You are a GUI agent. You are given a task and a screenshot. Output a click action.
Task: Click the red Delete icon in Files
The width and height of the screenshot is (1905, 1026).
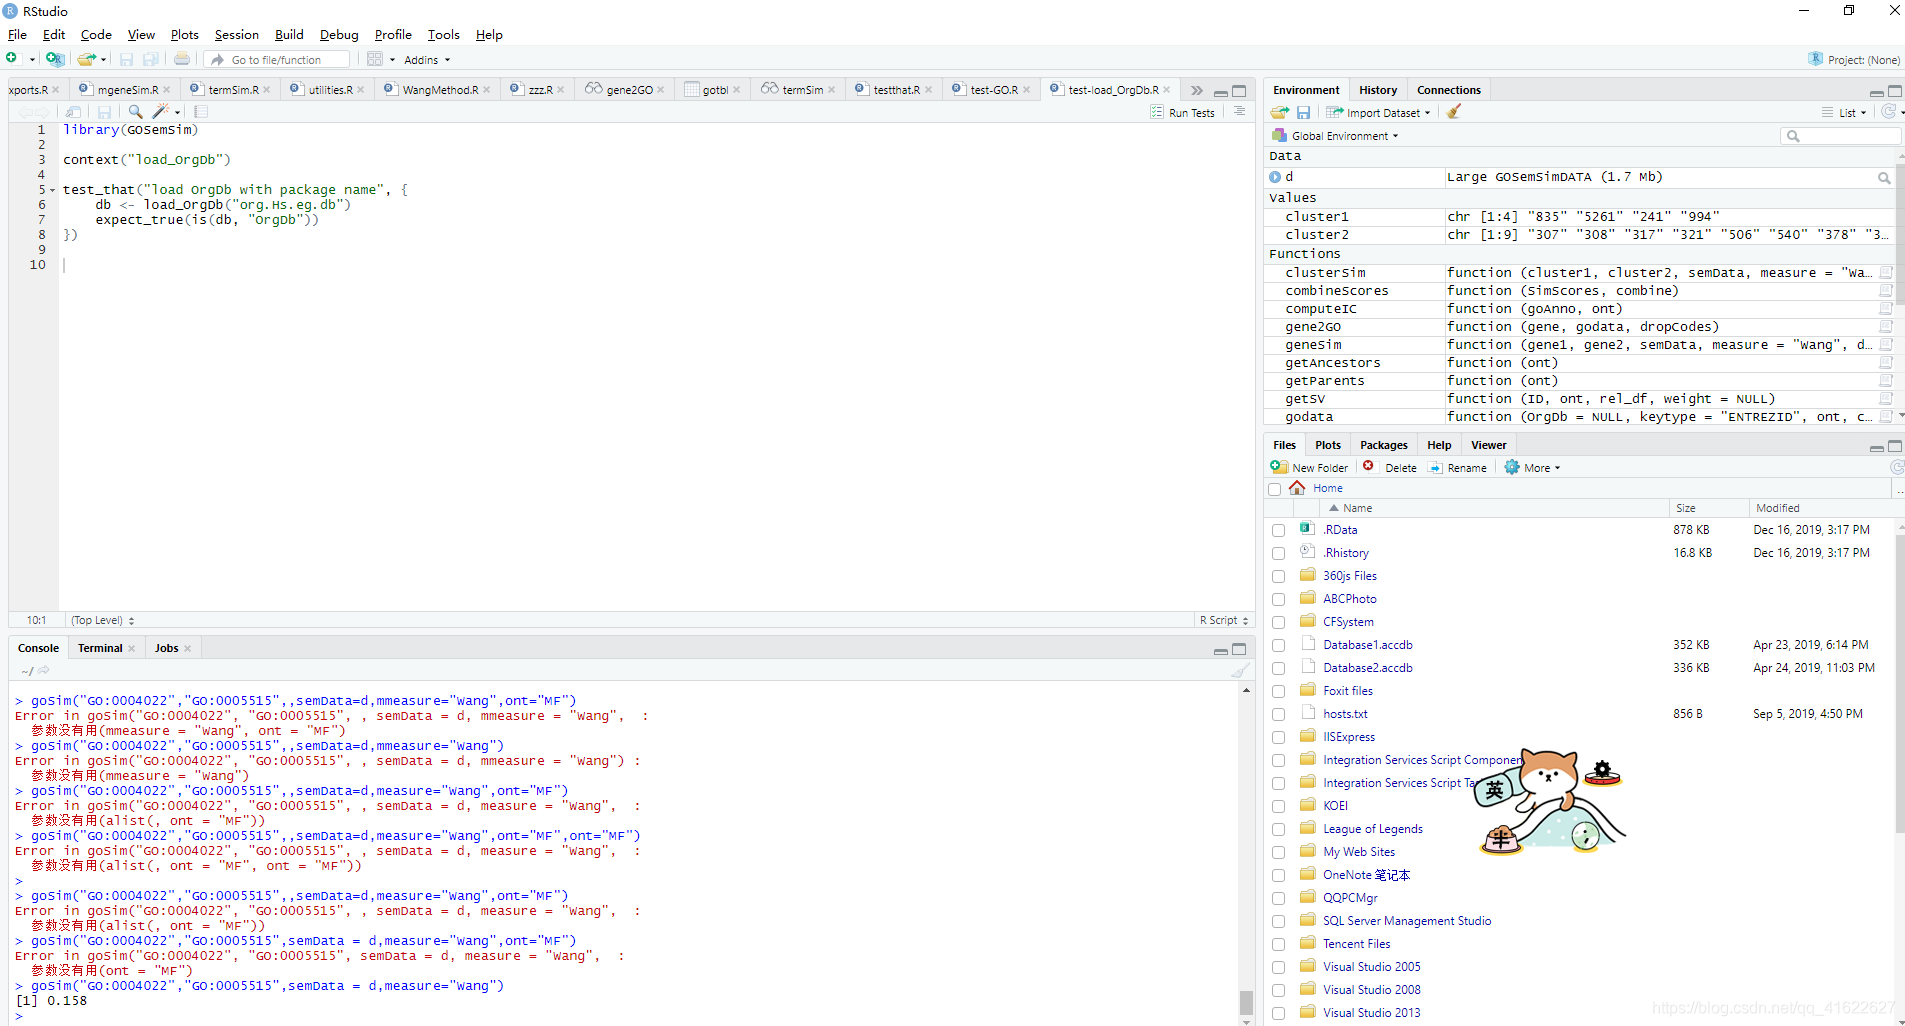(1368, 466)
